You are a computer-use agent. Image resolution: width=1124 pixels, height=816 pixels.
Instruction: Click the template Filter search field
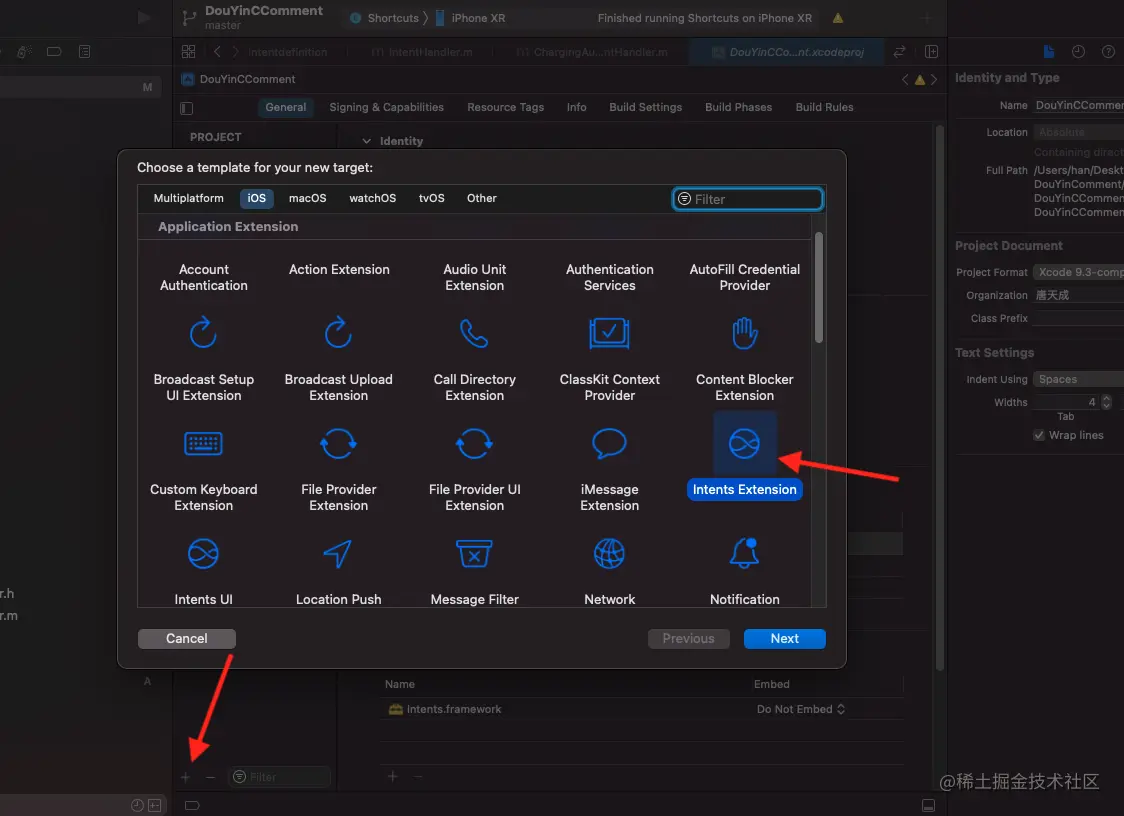[x=747, y=199]
